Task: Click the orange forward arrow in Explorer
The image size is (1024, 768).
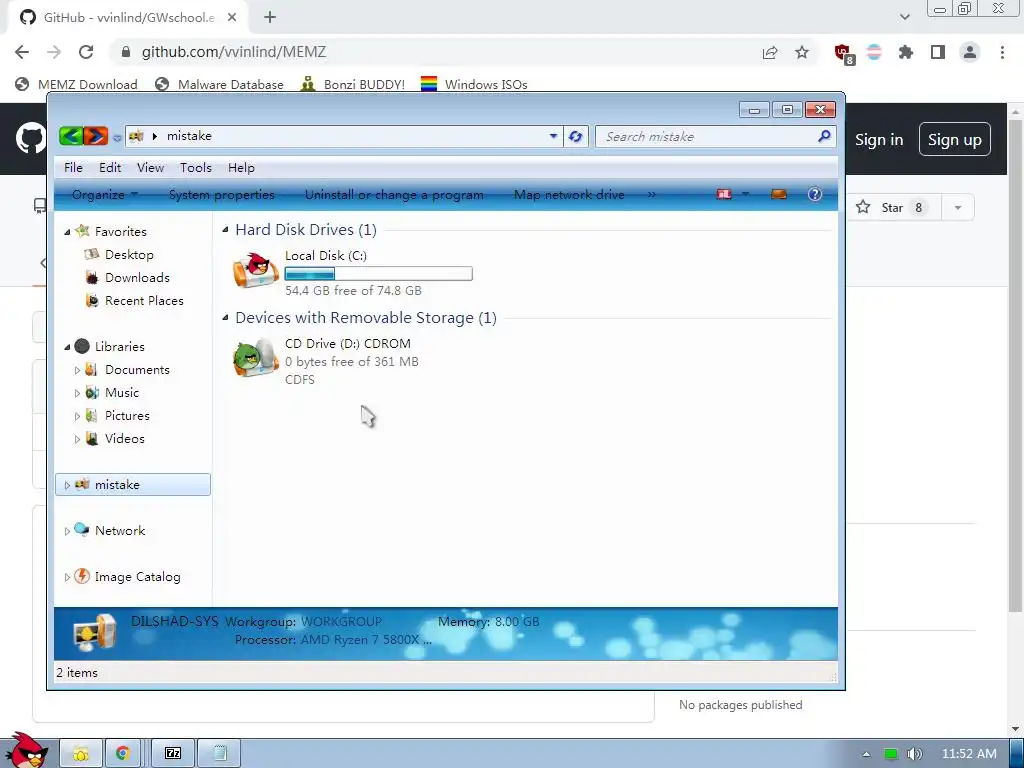Action: (x=95, y=136)
